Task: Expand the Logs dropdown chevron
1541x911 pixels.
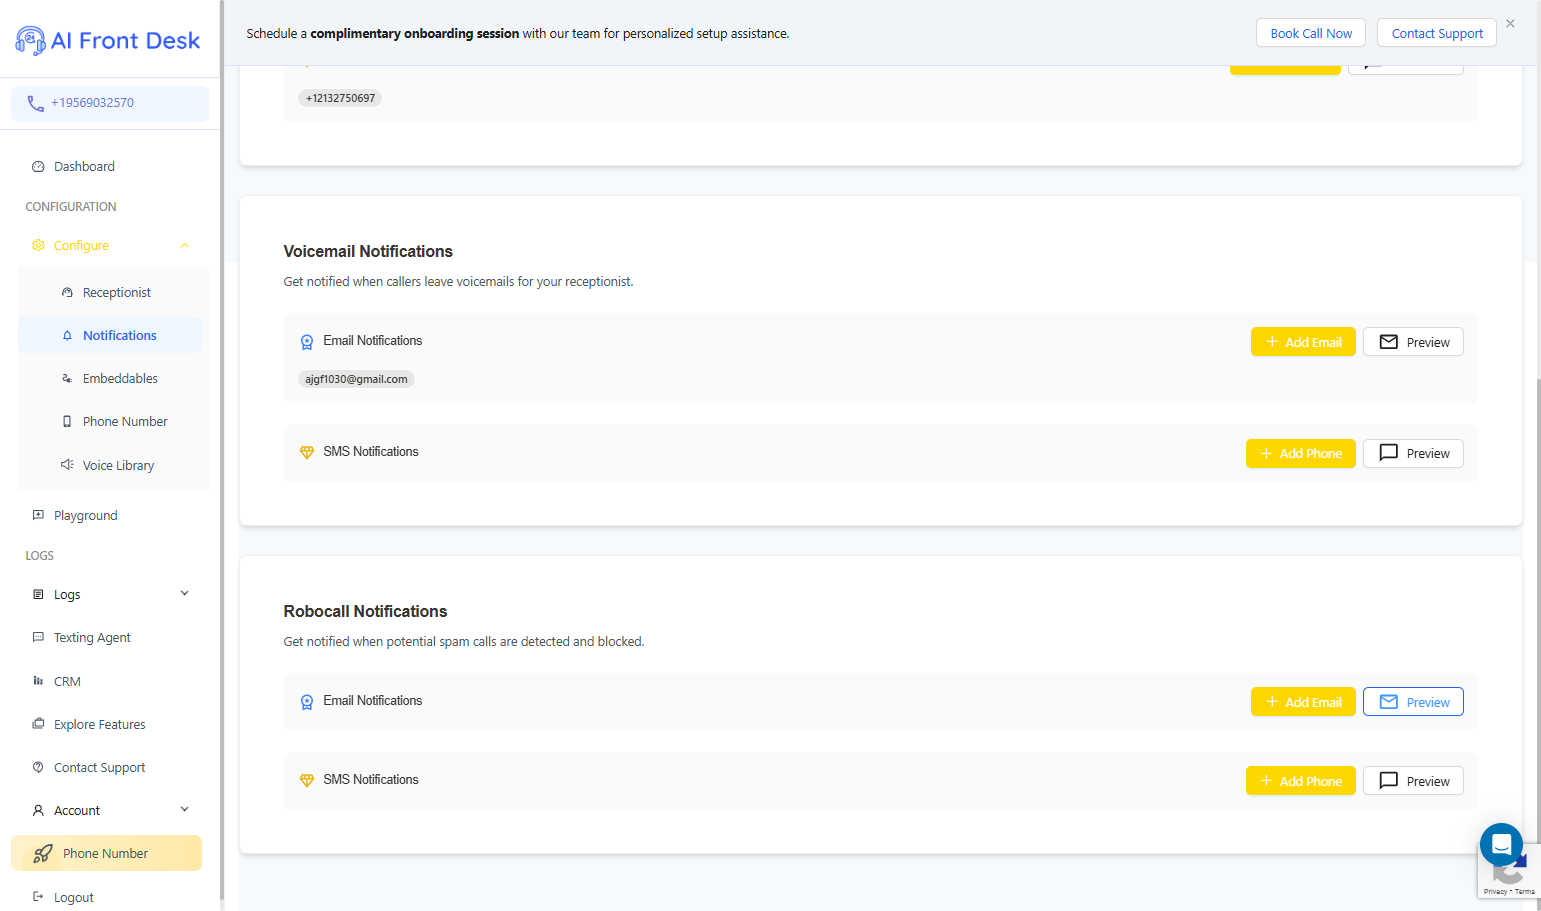Action: tap(184, 594)
